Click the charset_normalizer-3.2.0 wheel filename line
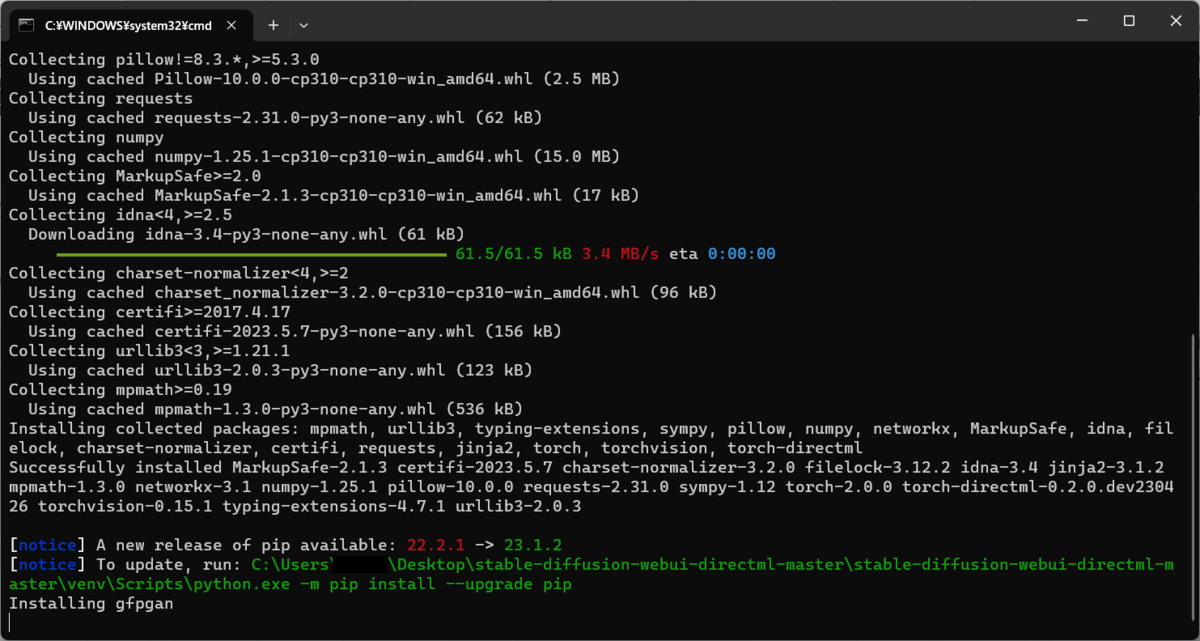 [x=373, y=293]
